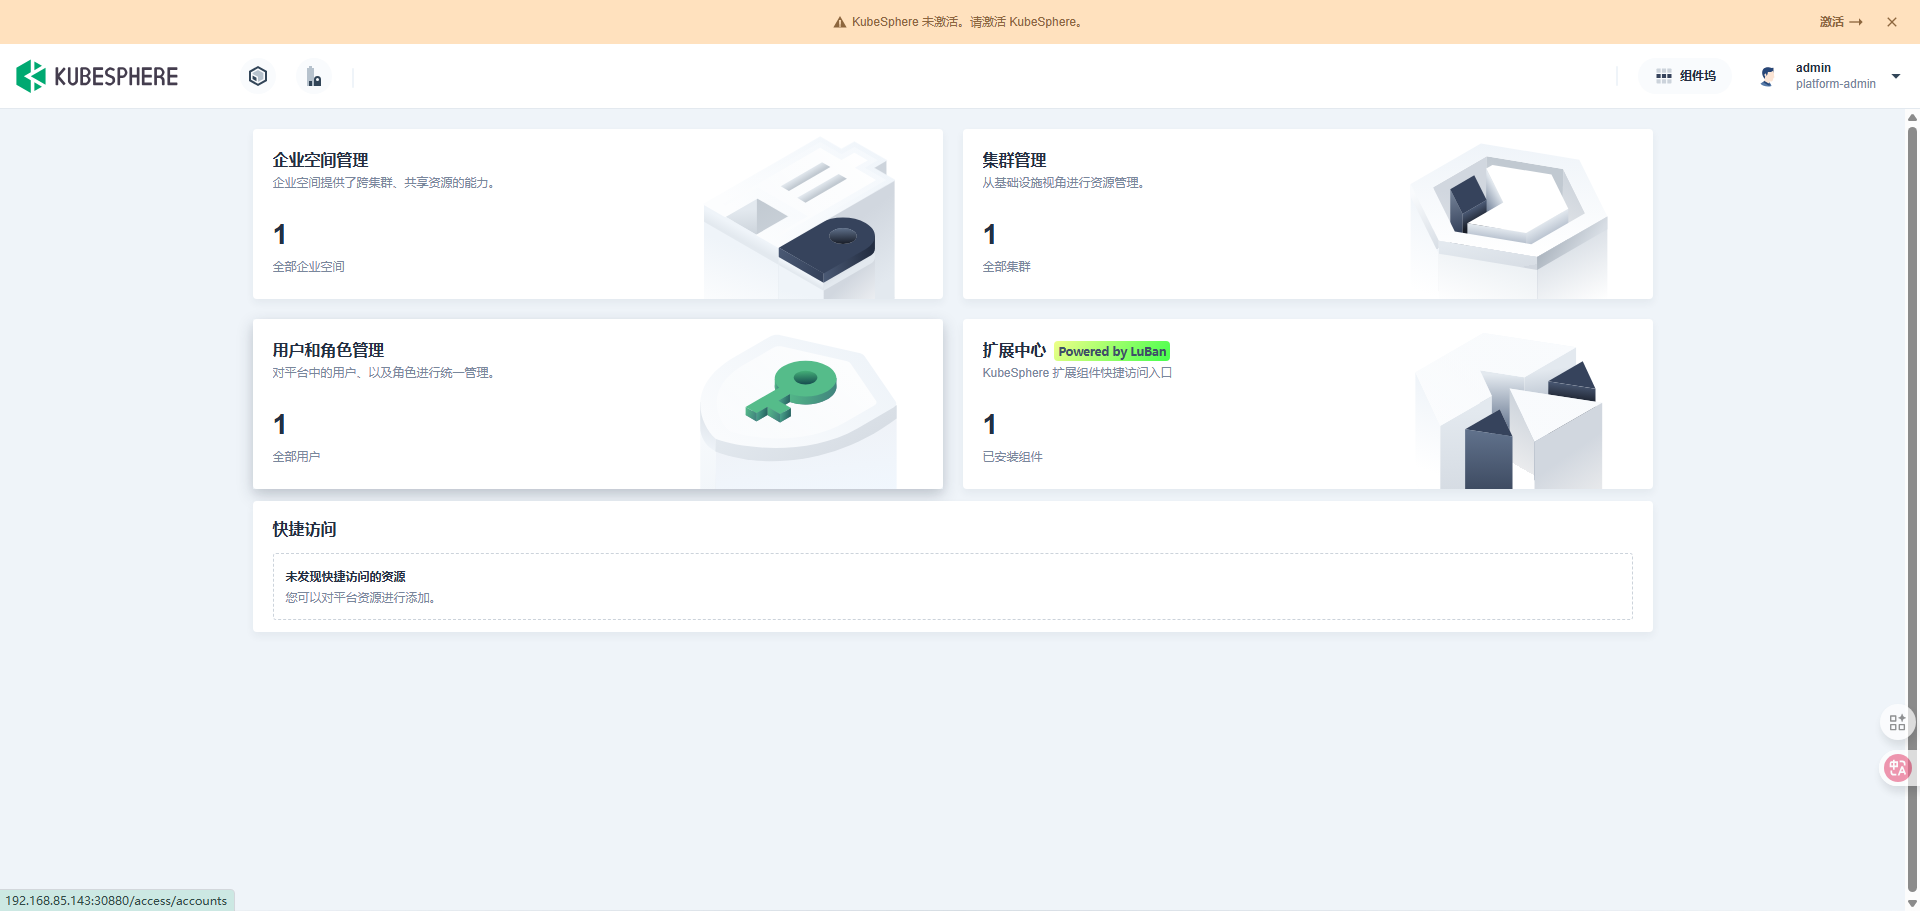Click the admin user avatar
Screen dimensions: 1920x911
(x=1768, y=76)
